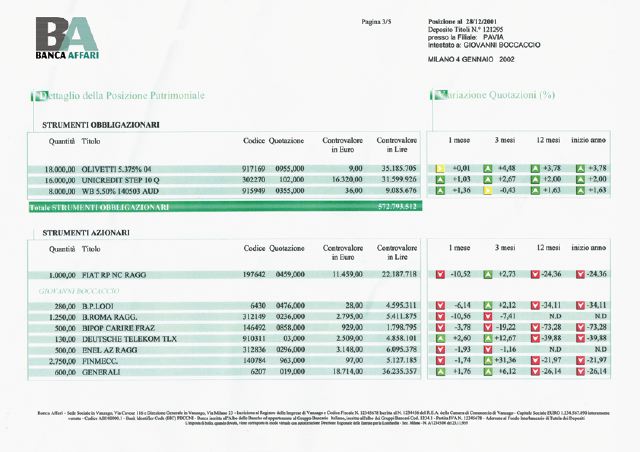Click the 'BIPOP CARIRE FRAZ' row title
This screenshot has width=640, height=452.
[118, 328]
